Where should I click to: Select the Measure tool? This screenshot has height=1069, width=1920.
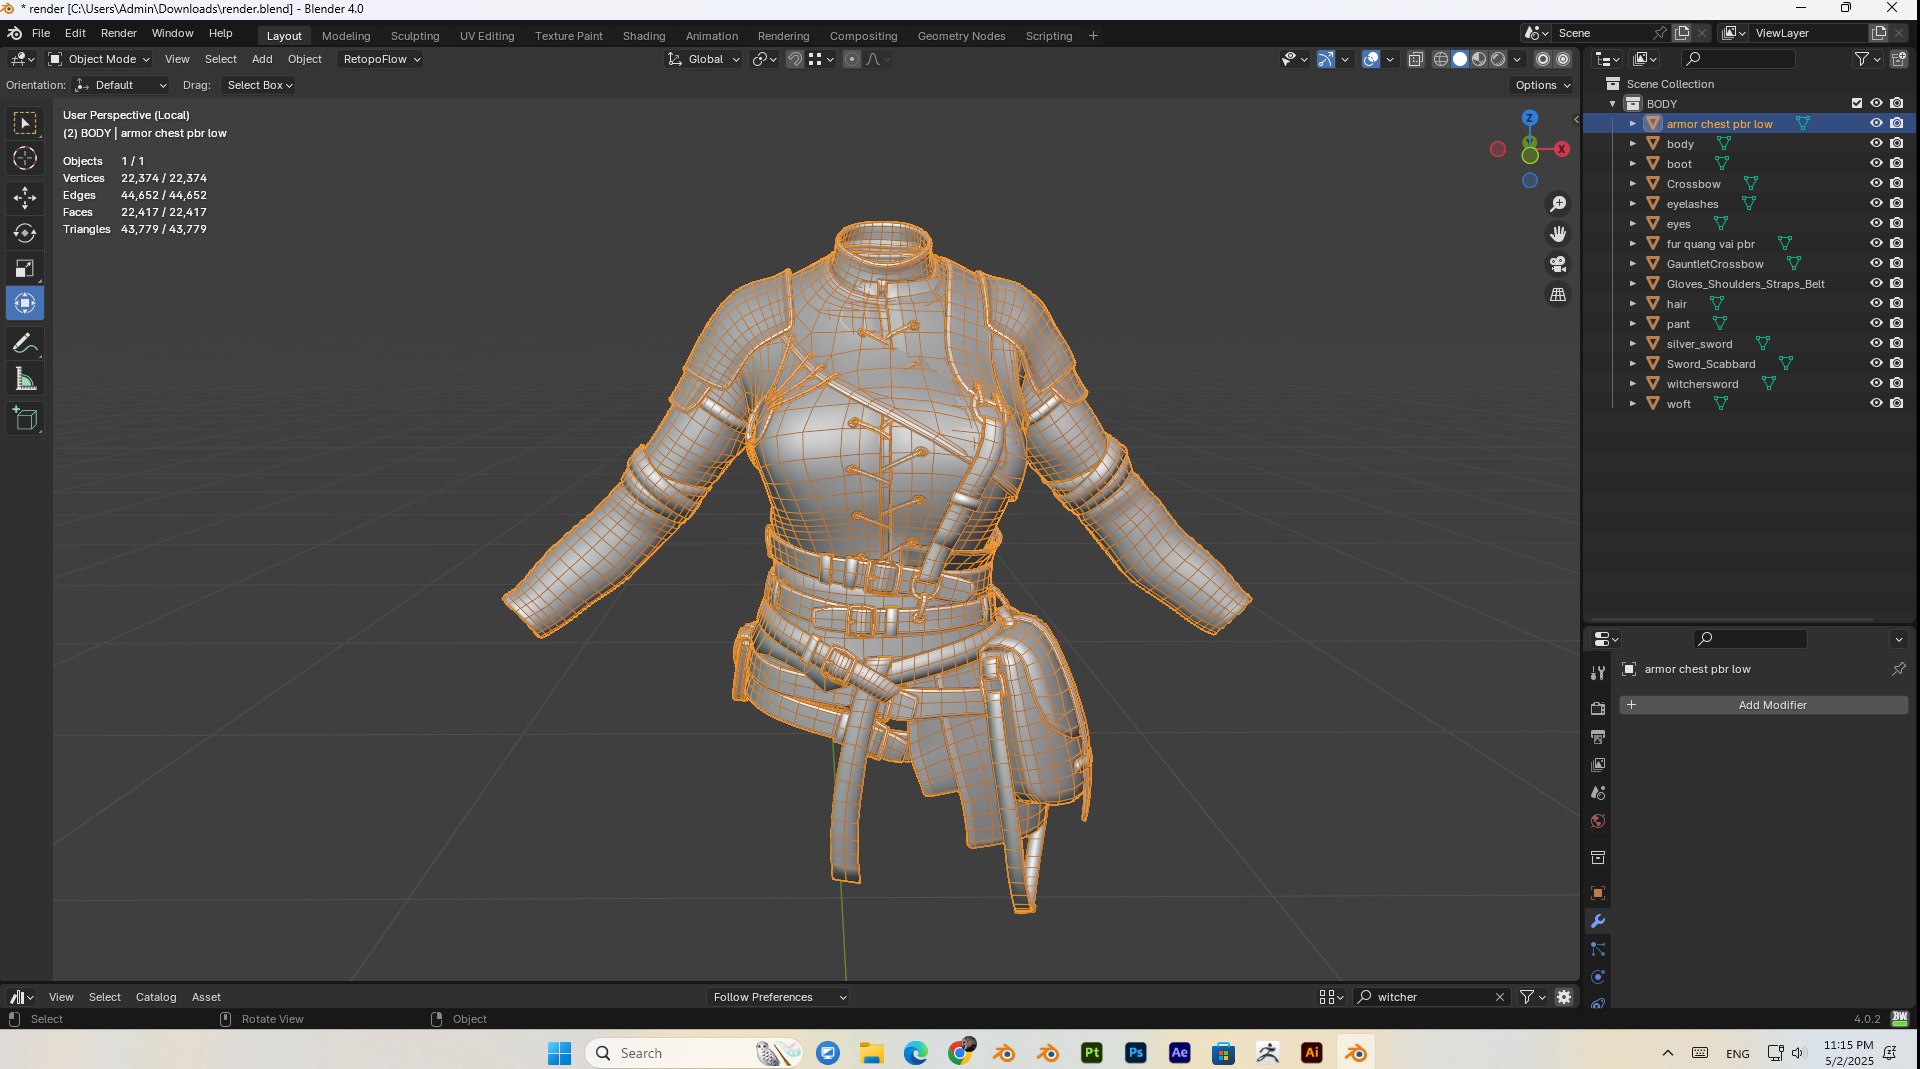(x=25, y=379)
